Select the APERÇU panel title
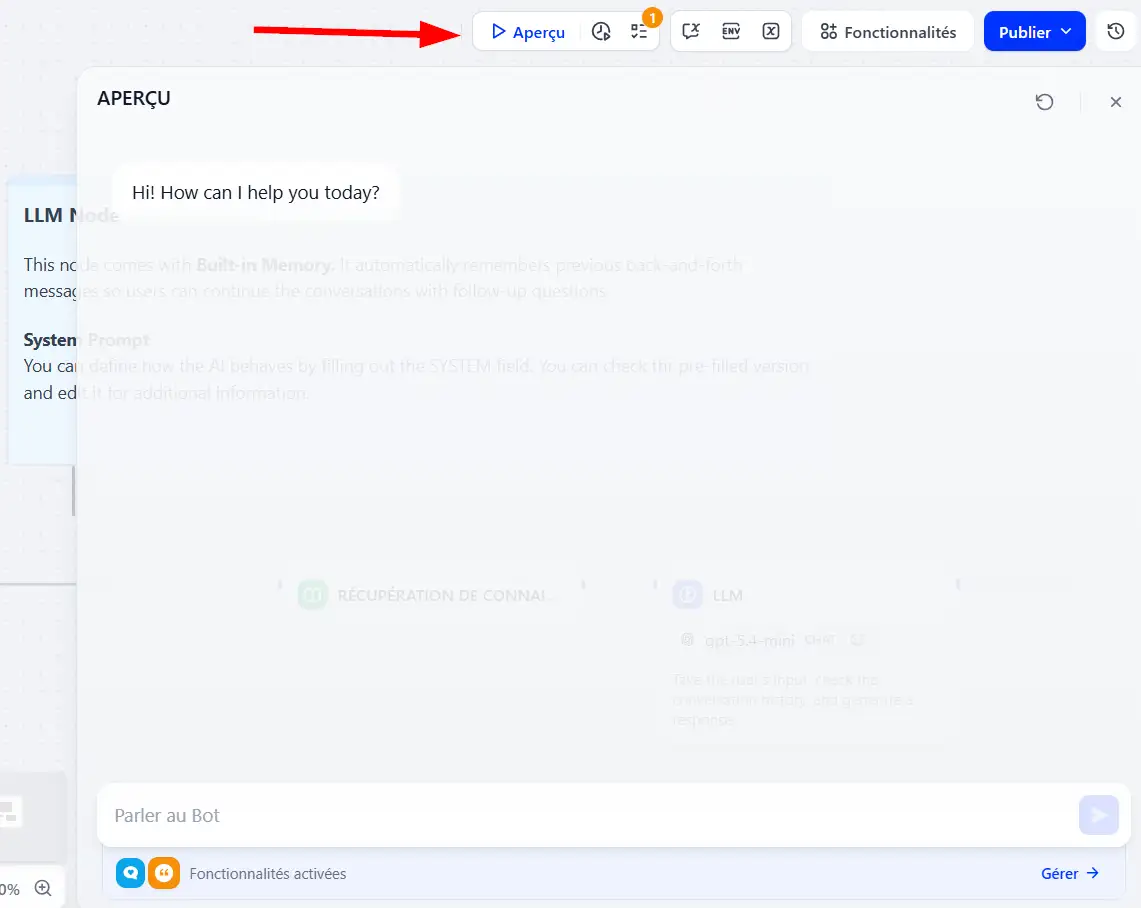This screenshot has width=1141, height=908. pos(134,98)
